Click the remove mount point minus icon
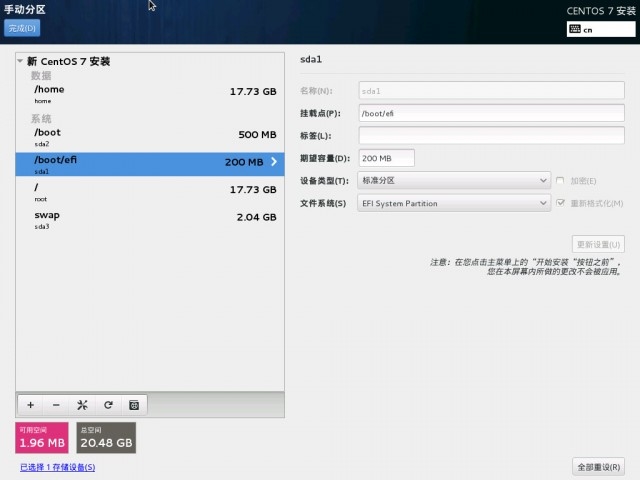640x480 pixels. [56, 405]
